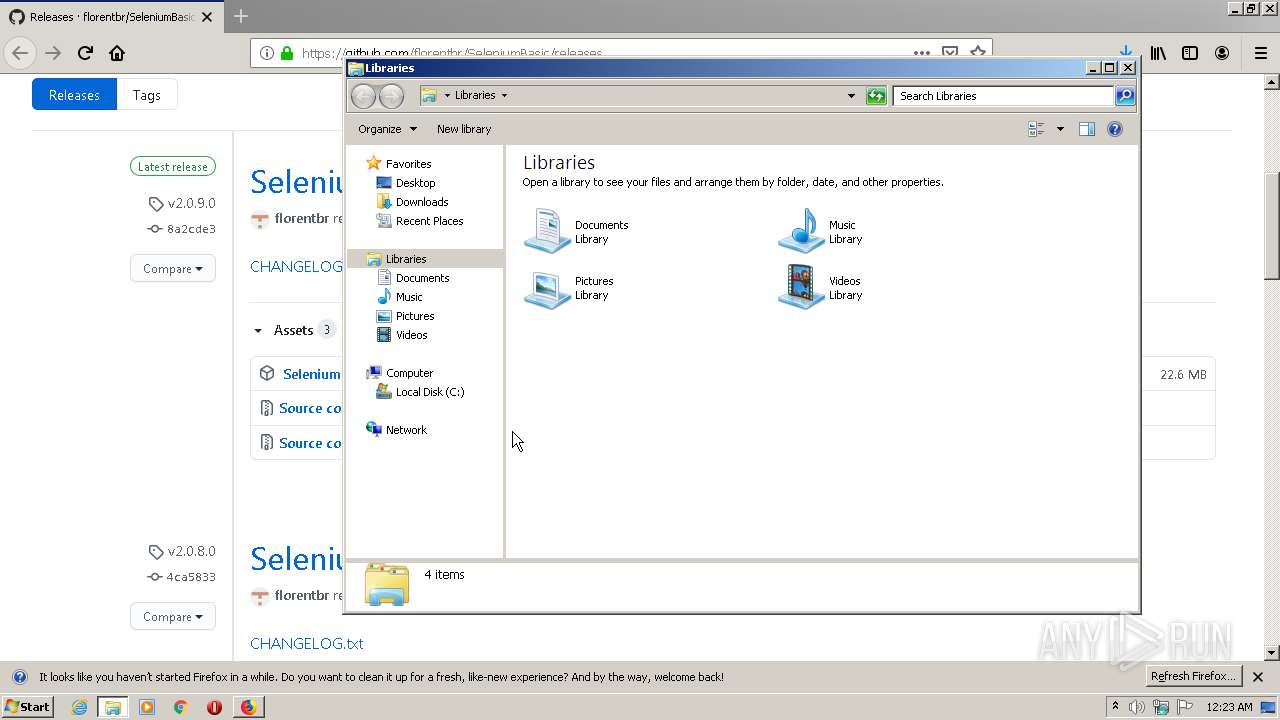
Task: Open the Firefox account icon
Action: pos(1222,53)
